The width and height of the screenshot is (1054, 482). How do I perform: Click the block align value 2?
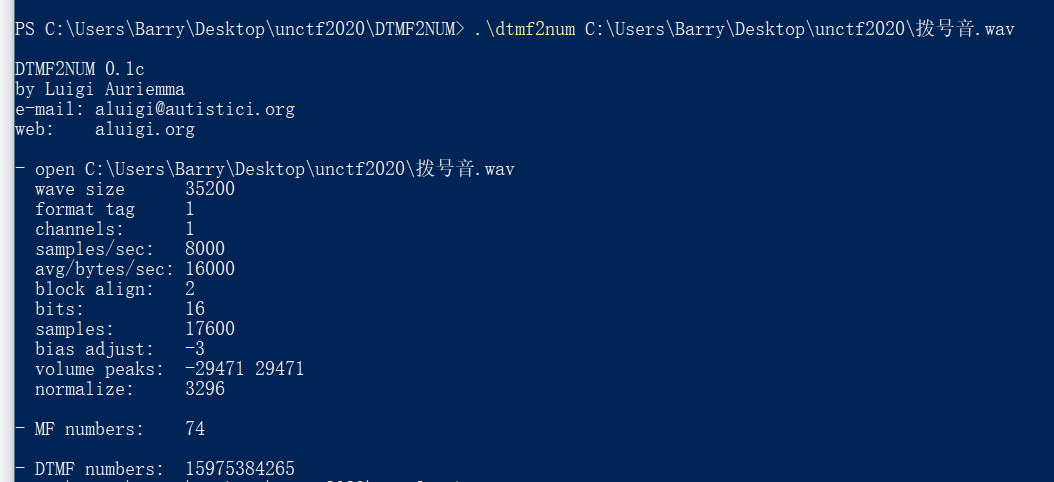coord(190,289)
